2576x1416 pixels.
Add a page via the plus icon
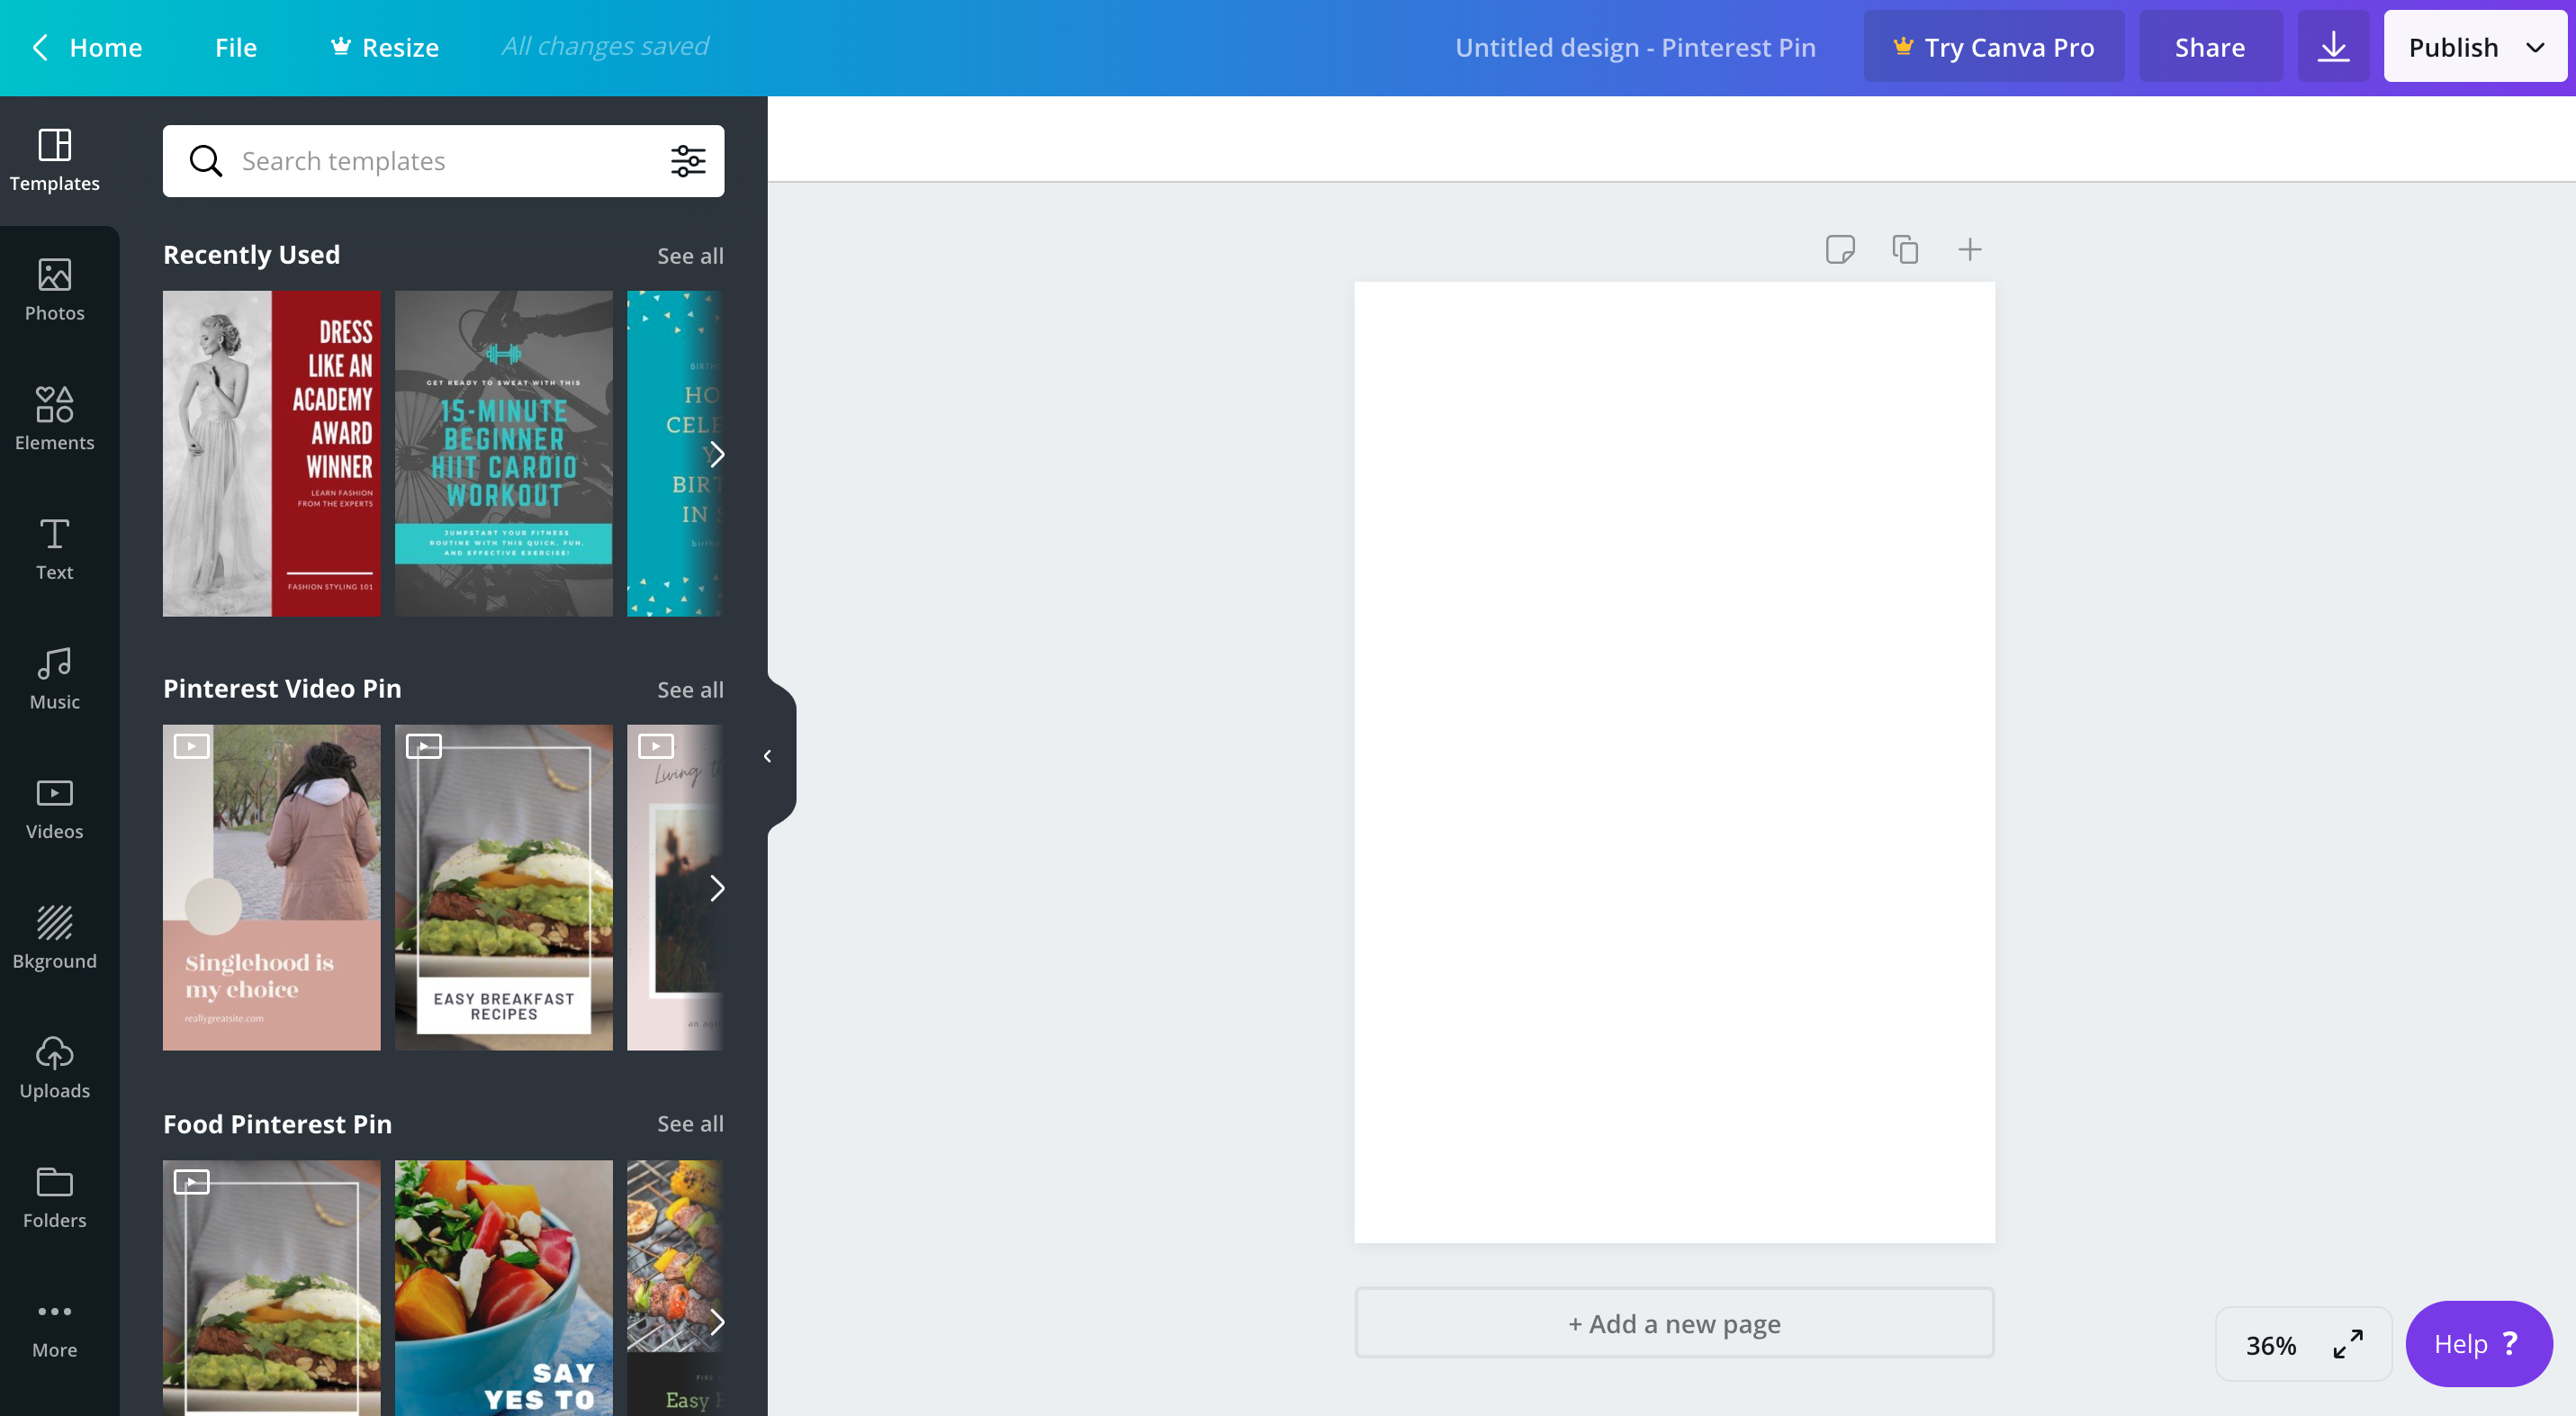tap(1970, 249)
